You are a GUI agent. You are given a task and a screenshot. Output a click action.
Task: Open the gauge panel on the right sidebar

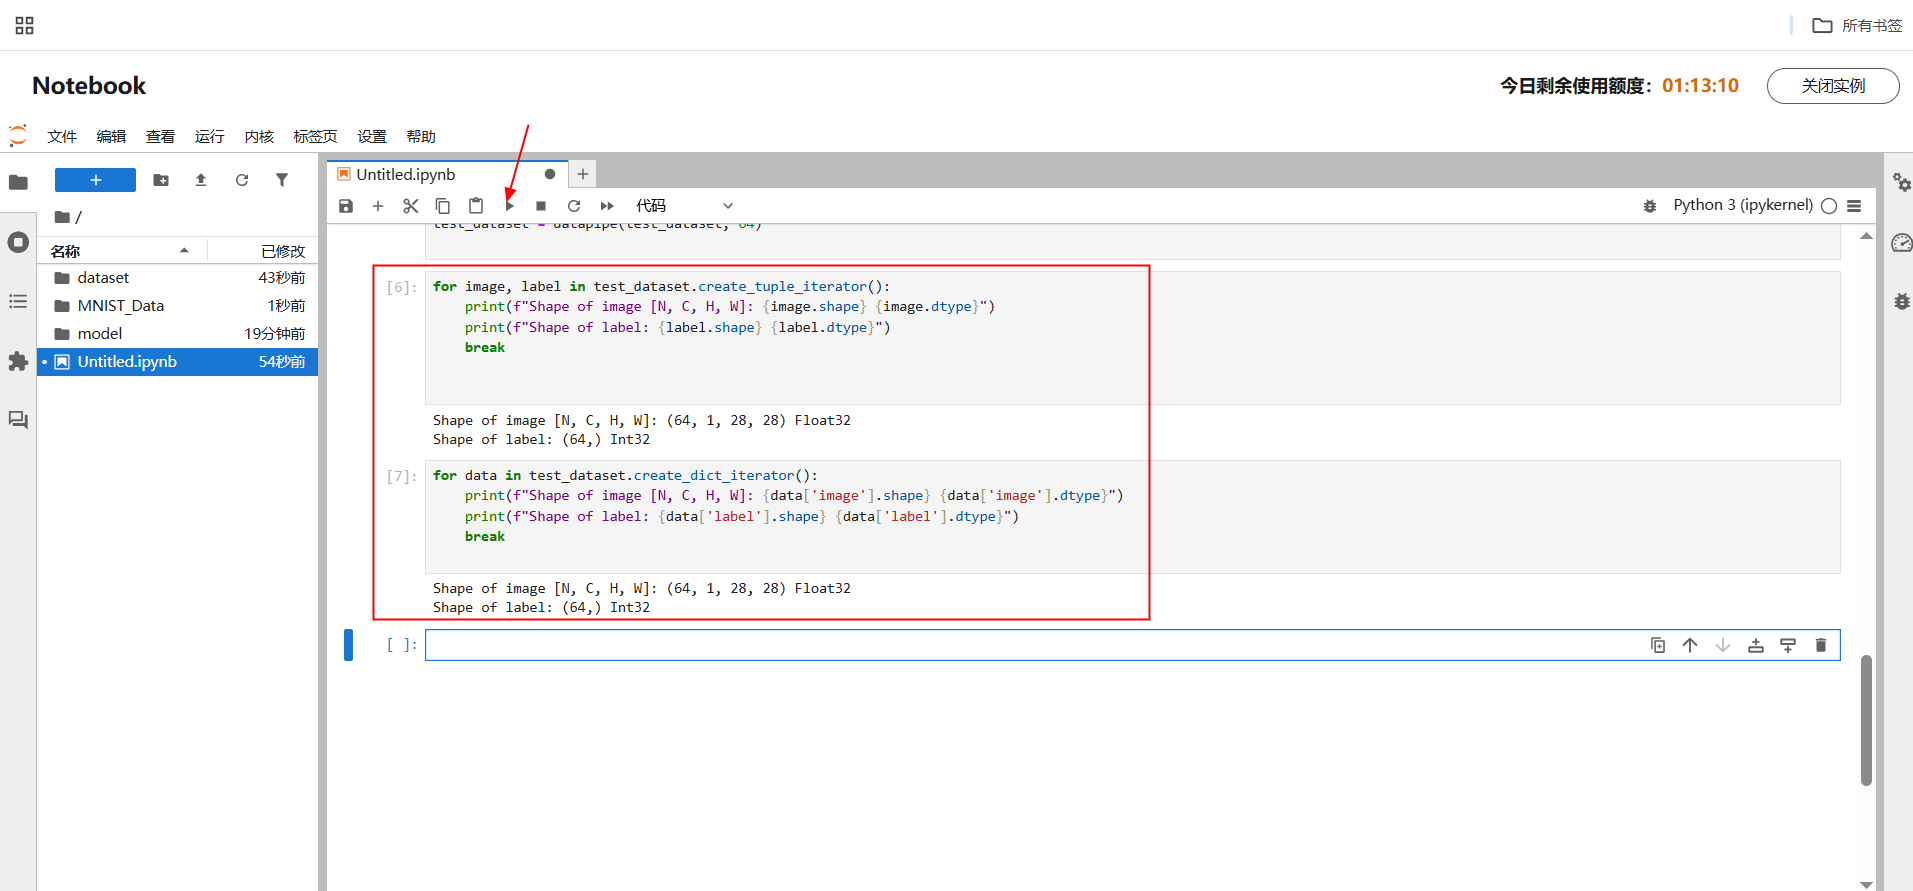pos(1901,242)
